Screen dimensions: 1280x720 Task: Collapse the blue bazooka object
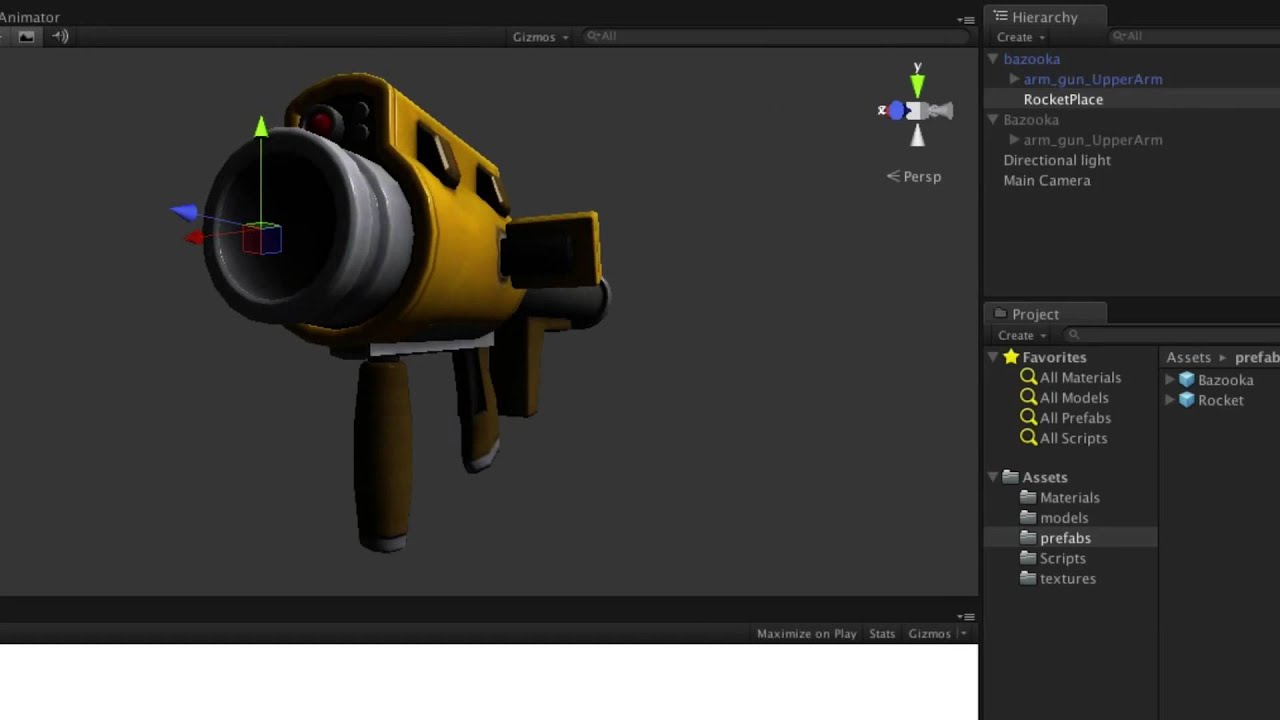tap(993, 59)
